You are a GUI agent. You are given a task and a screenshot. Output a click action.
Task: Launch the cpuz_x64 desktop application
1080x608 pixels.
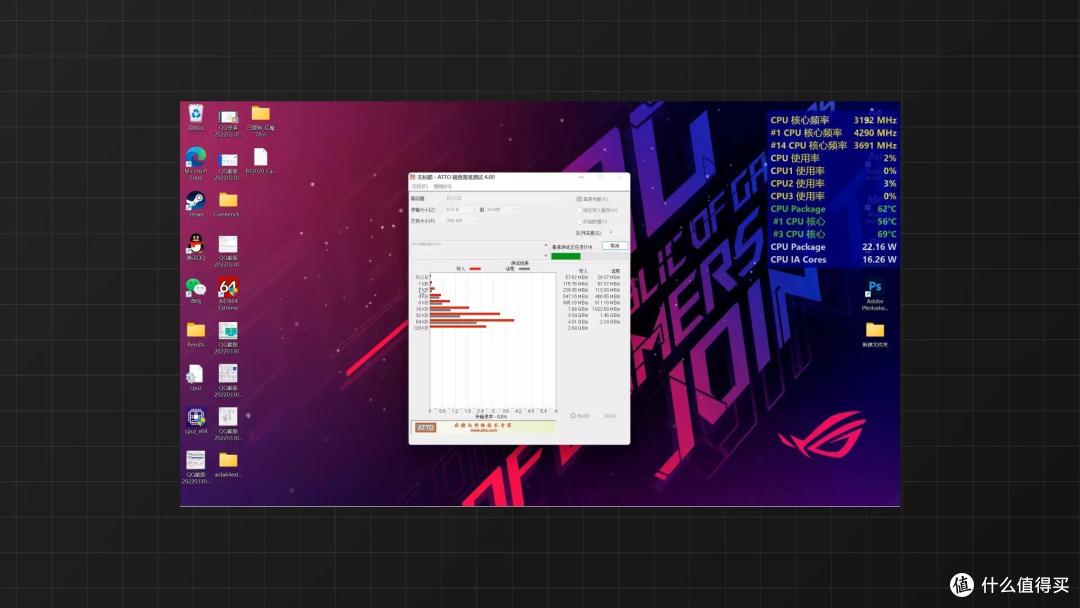coord(196,418)
